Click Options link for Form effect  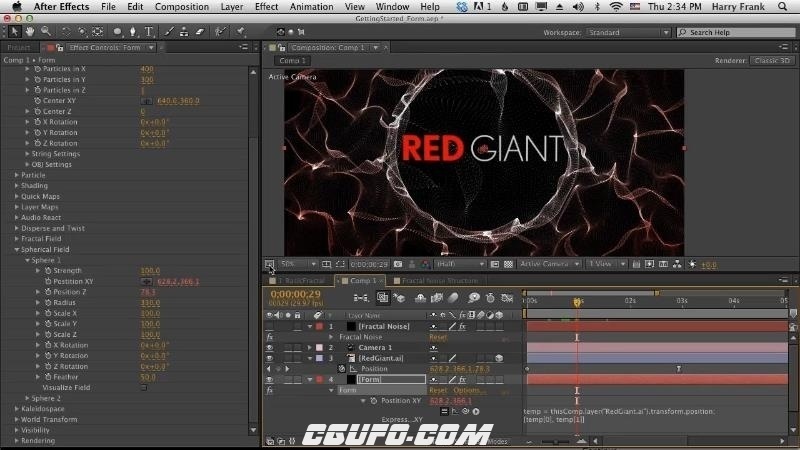pos(469,390)
